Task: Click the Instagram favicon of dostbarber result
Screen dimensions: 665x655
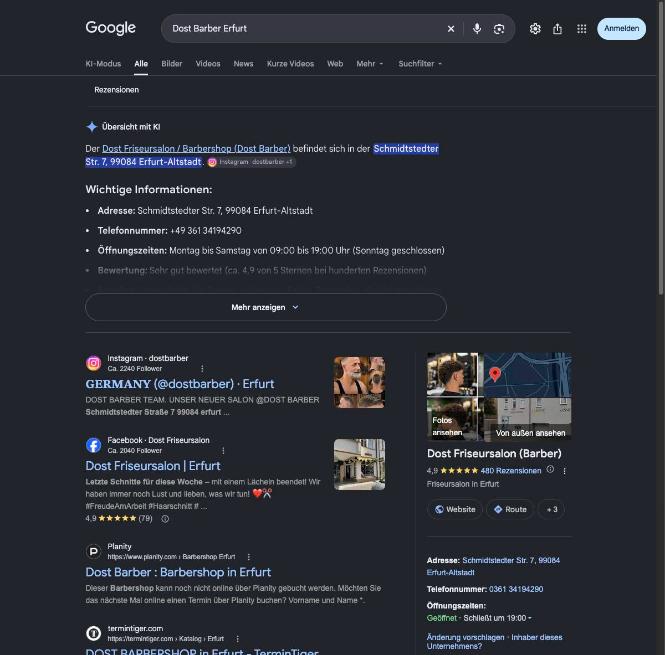Action: pyautogui.click(x=93, y=363)
